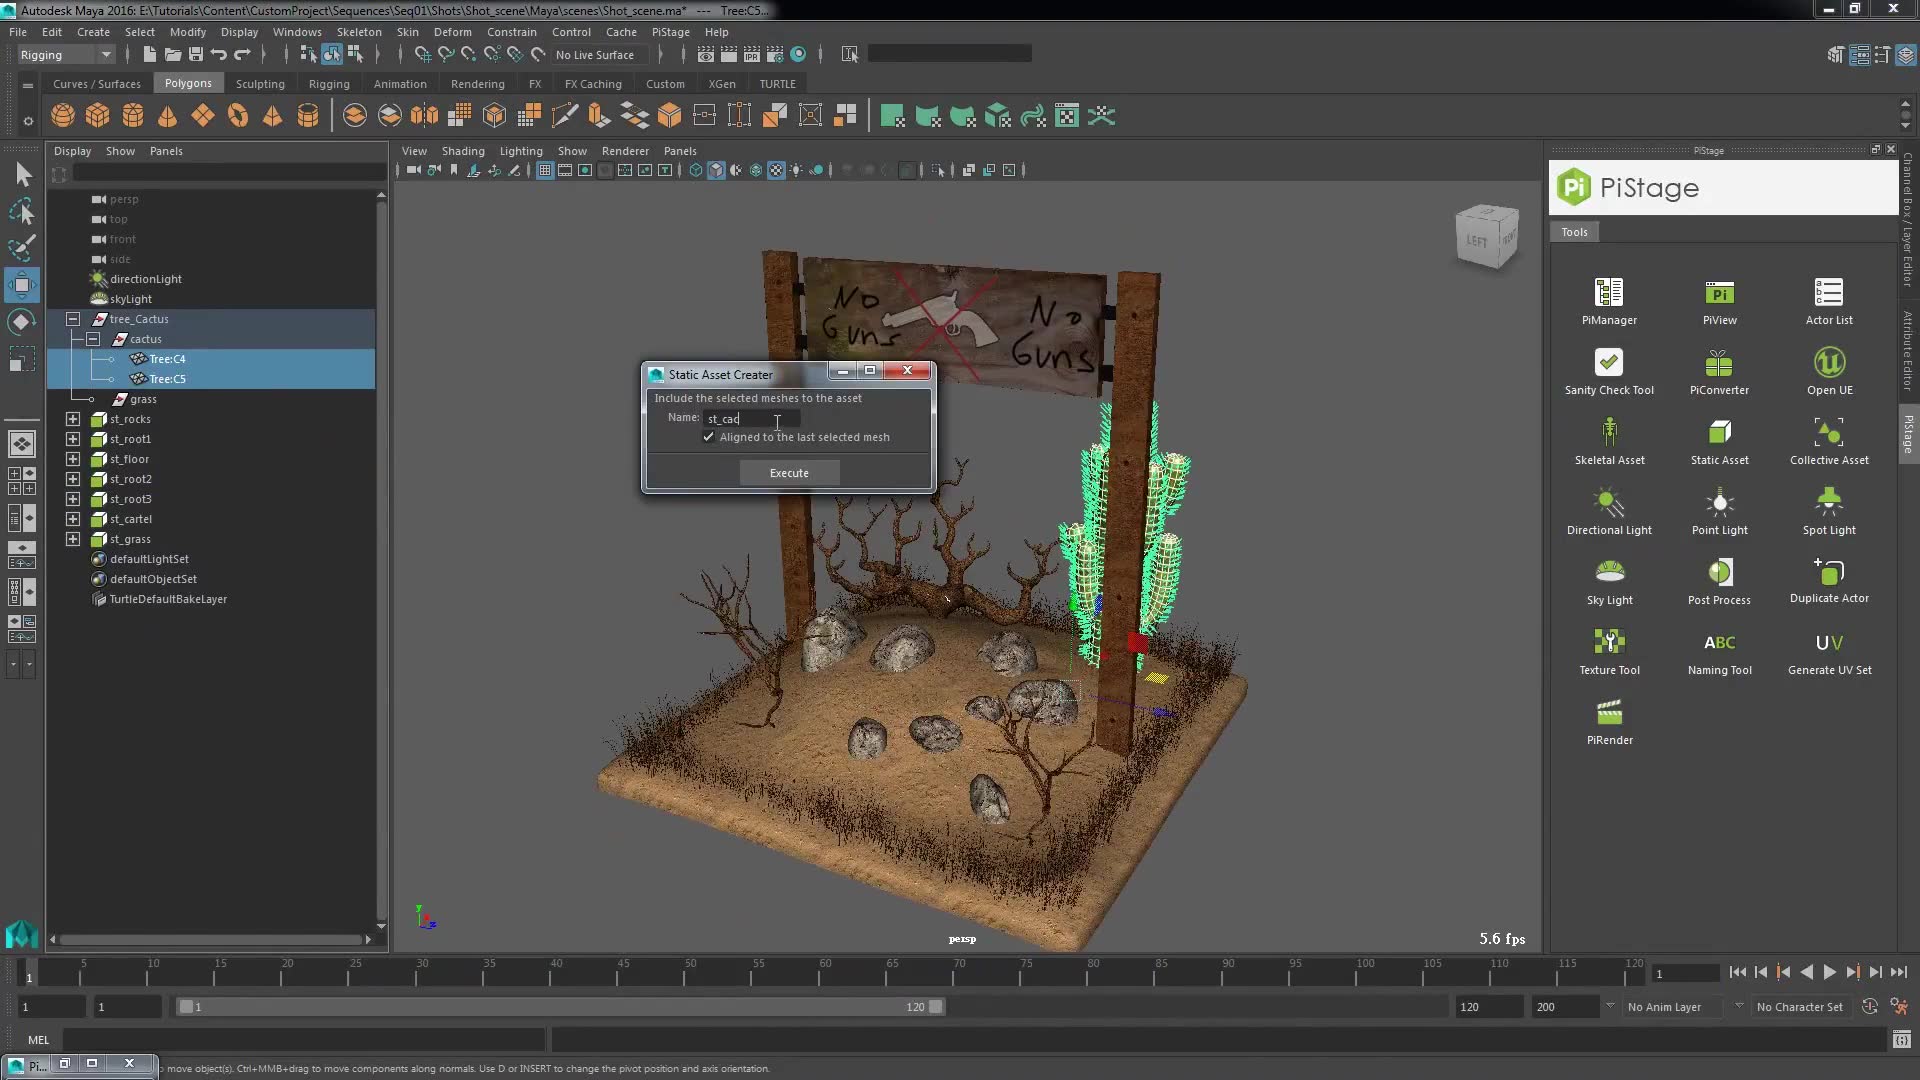Create a Sky Light
The width and height of the screenshot is (1920, 1080).
1608,573
